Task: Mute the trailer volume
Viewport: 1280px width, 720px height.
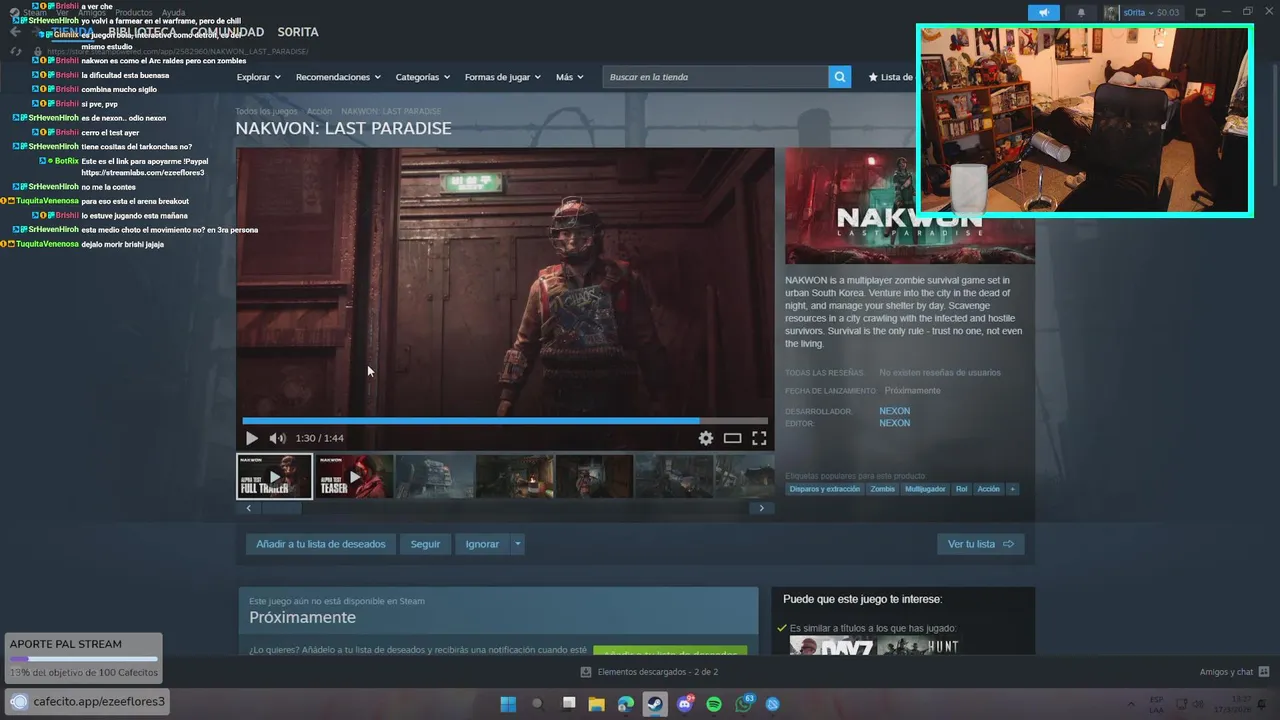Action: (x=277, y=438)
